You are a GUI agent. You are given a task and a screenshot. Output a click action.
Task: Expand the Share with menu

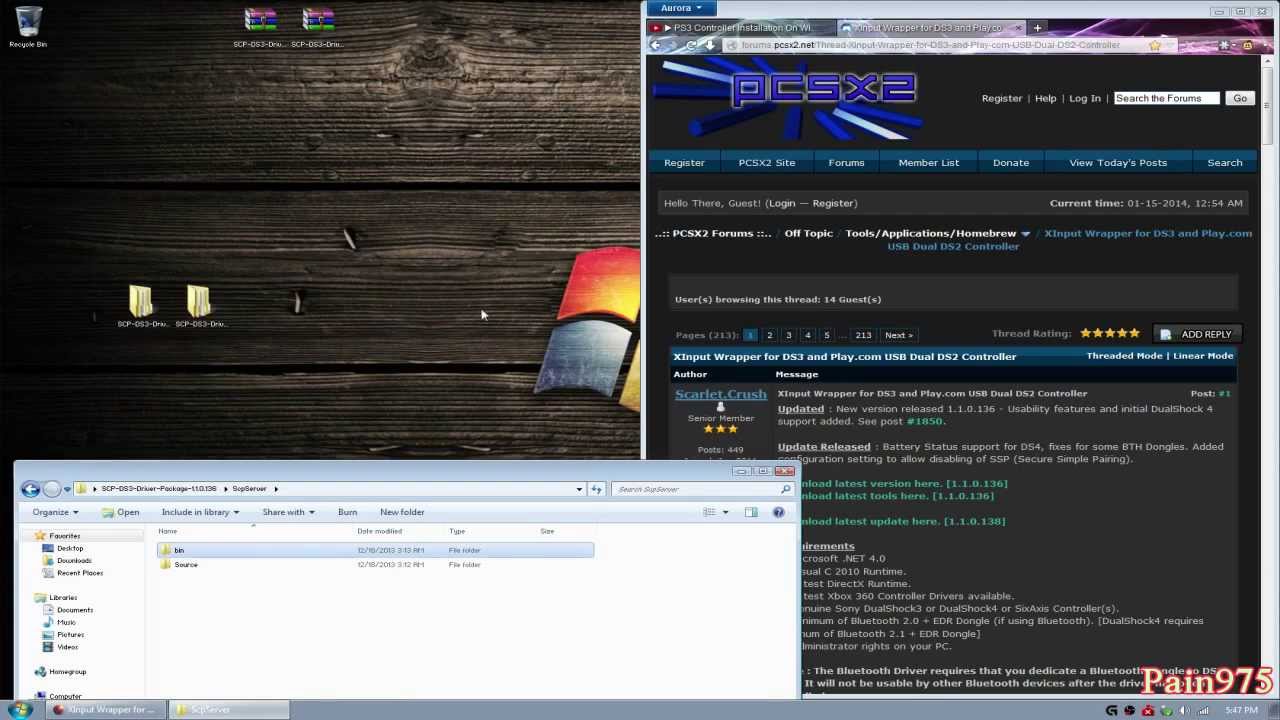[x=288, y=512]
